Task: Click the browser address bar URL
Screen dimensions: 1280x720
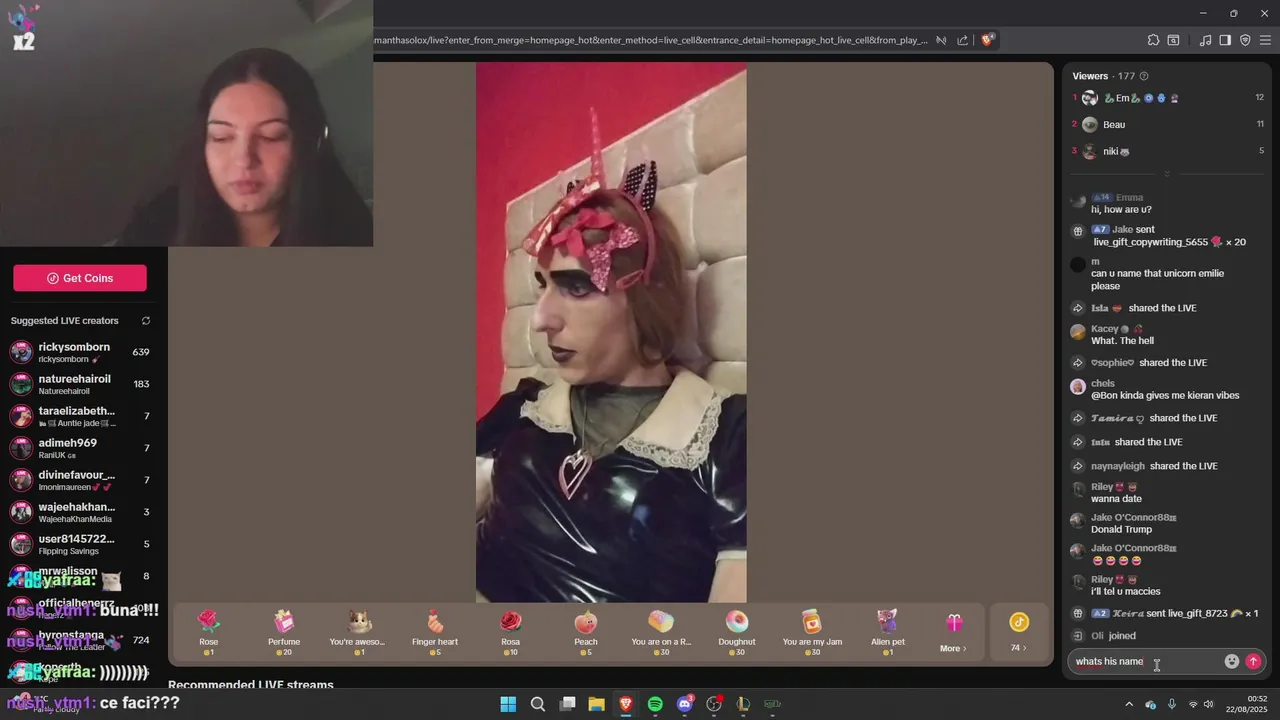Action: click(x=651, y=40)
